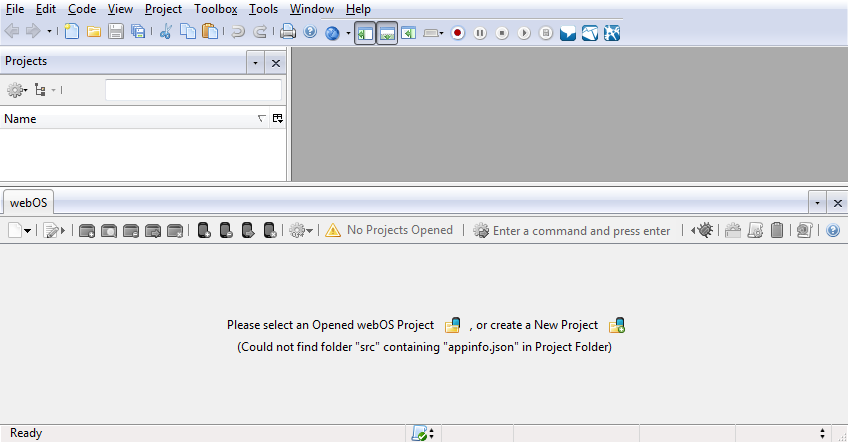
Task: Redo the last action
Action: (260, 32)
